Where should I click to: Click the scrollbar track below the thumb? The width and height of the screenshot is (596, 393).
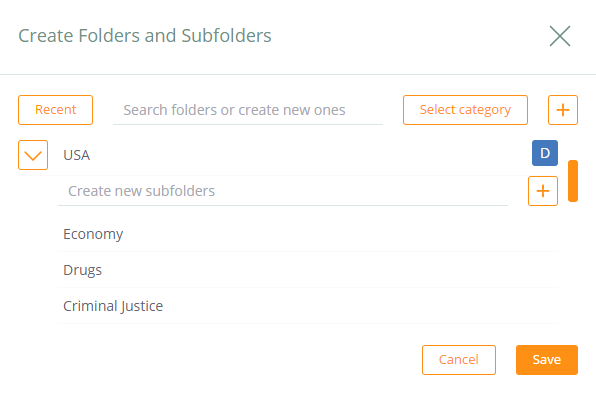pyautogui.click(x=573, y=262)
